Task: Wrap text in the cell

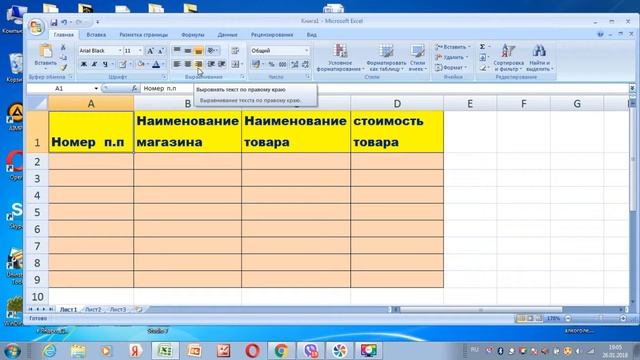Action: point(235,51)
